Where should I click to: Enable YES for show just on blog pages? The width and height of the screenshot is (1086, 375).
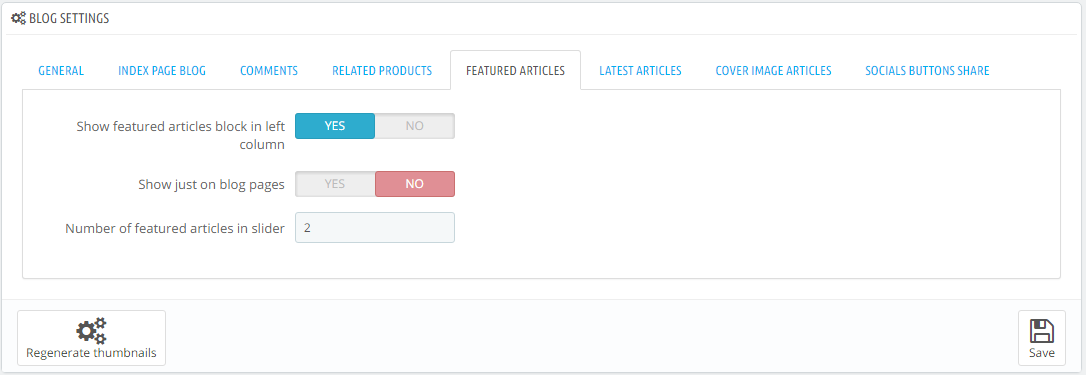click(x=335, y=184)
